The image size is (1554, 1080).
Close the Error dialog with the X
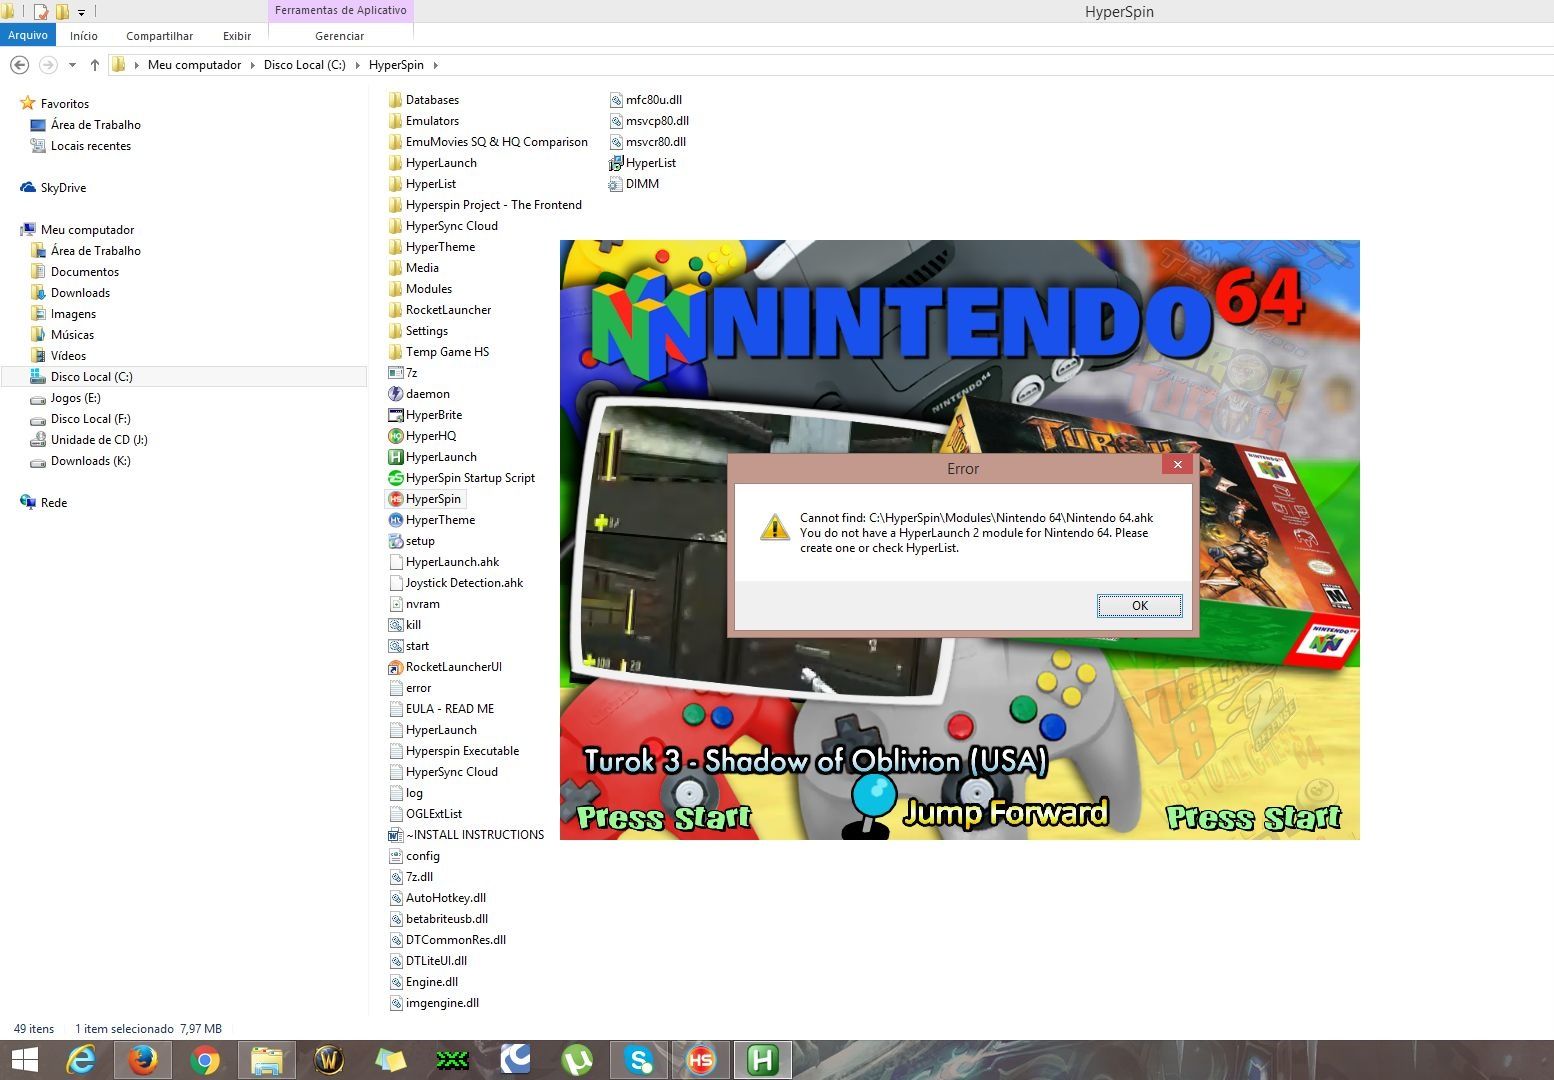(1177, 465)
